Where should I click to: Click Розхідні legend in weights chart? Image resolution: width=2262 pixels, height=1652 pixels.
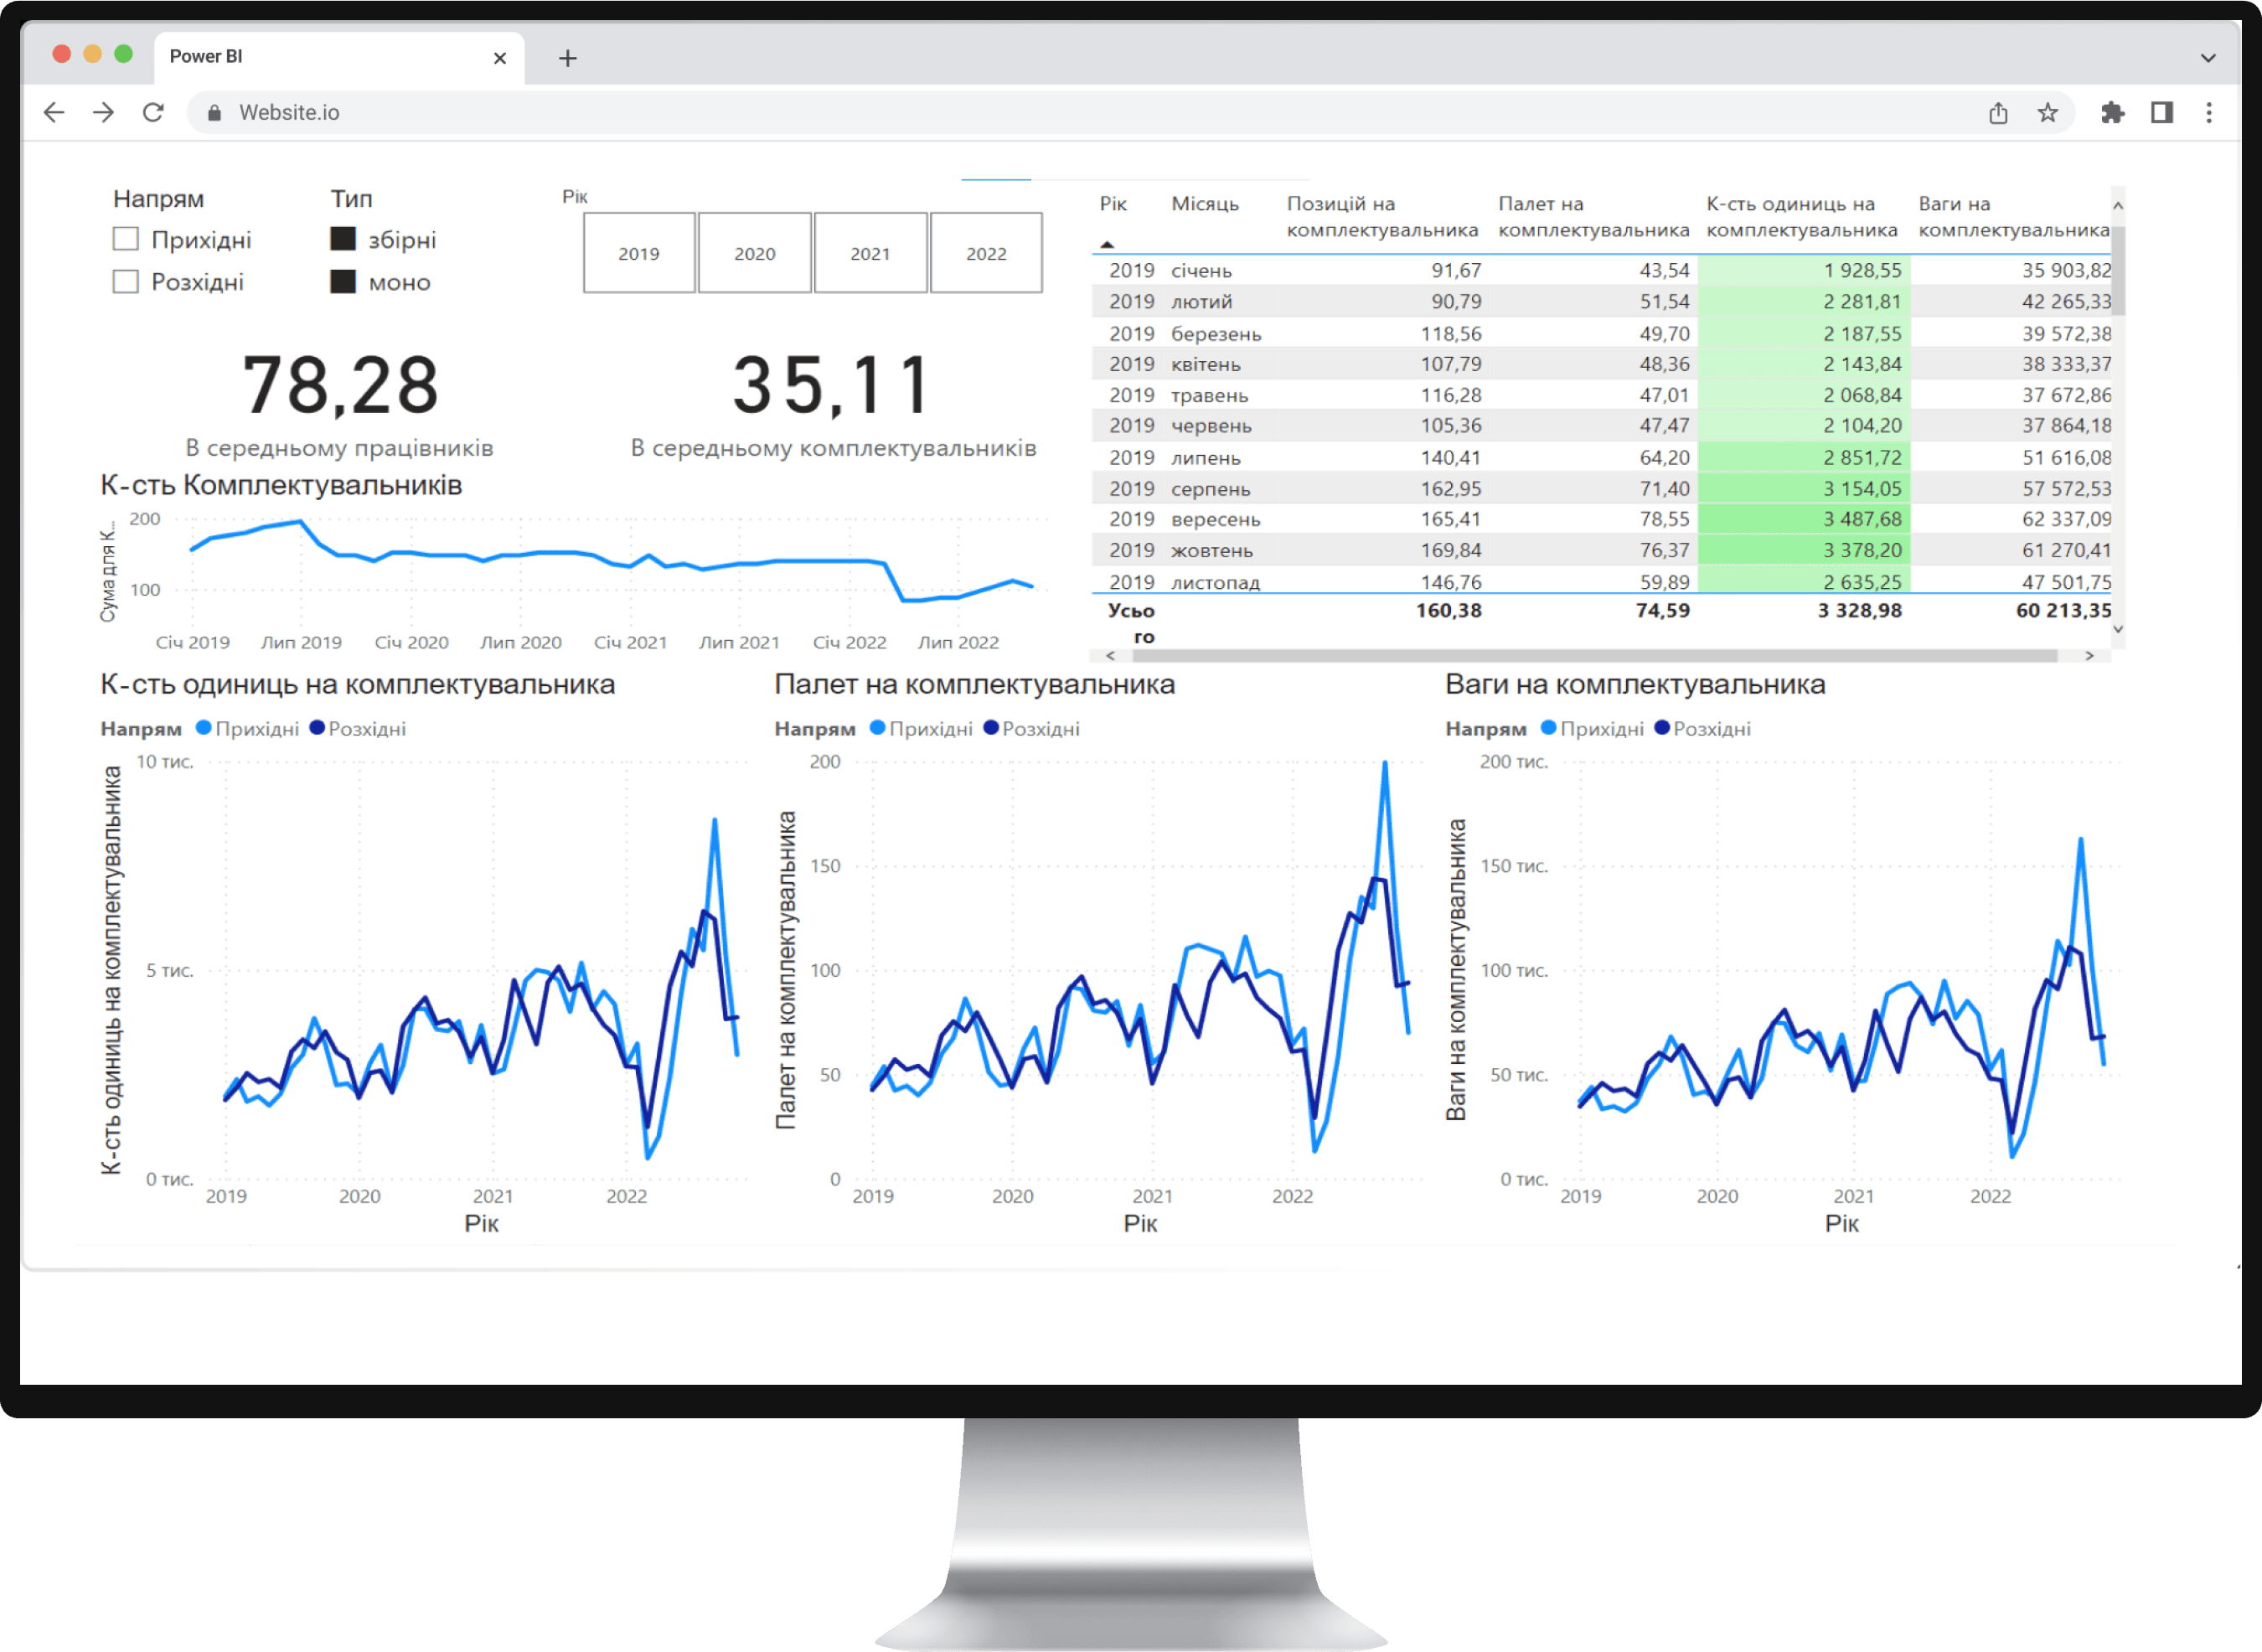pos(1703,729)
